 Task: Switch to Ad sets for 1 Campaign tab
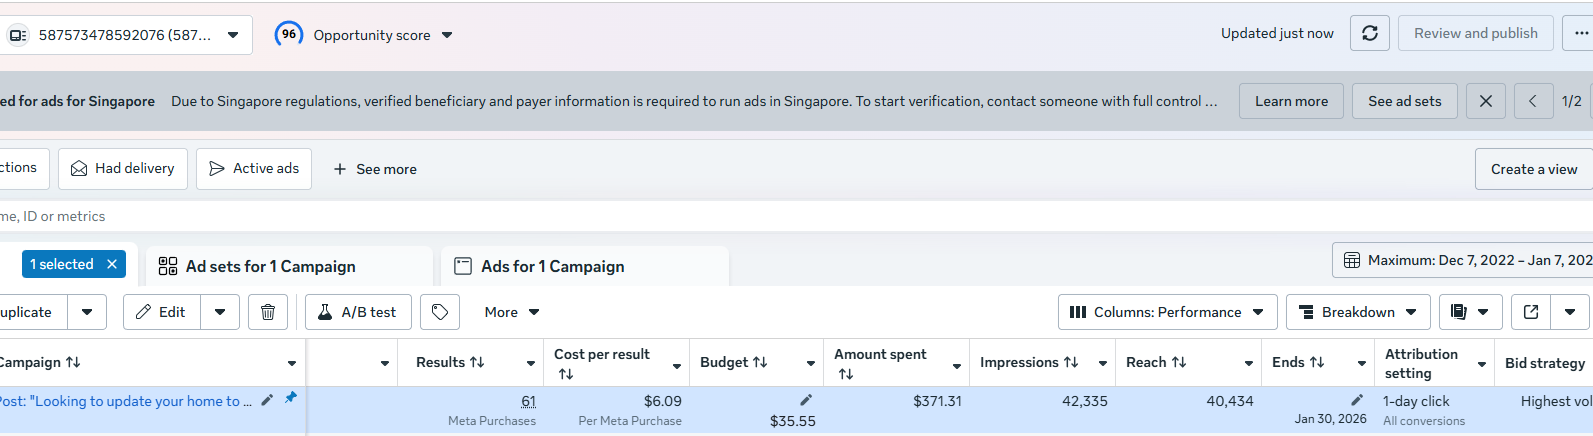click(270, 266)
